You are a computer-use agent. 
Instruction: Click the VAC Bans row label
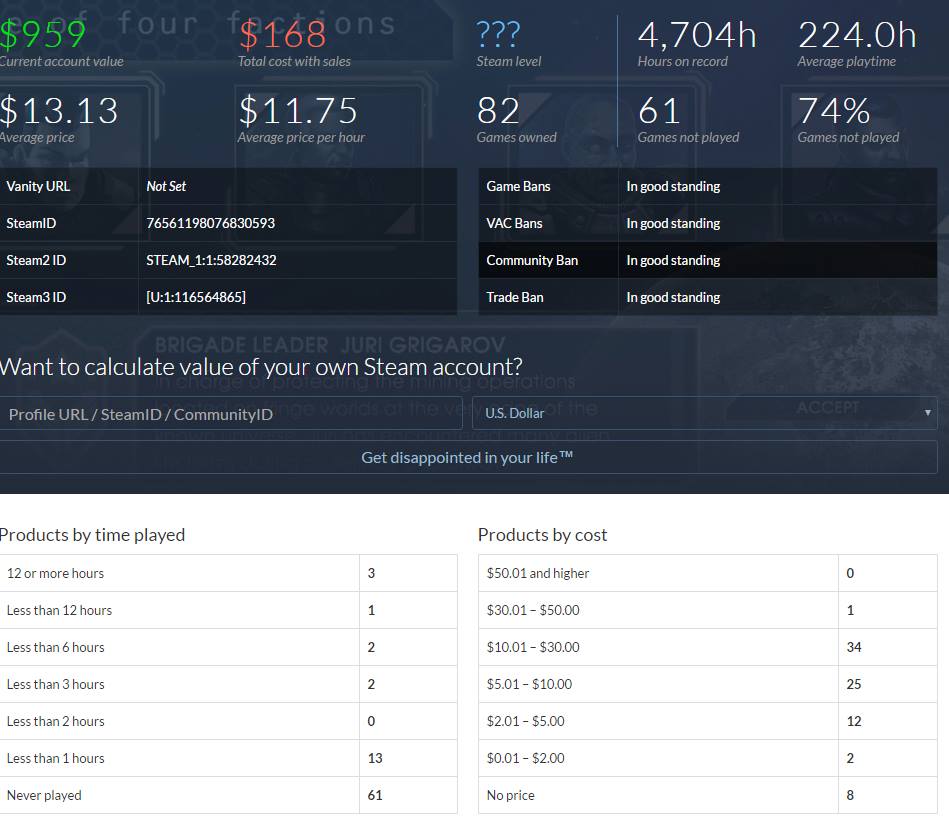coord(514,223)
